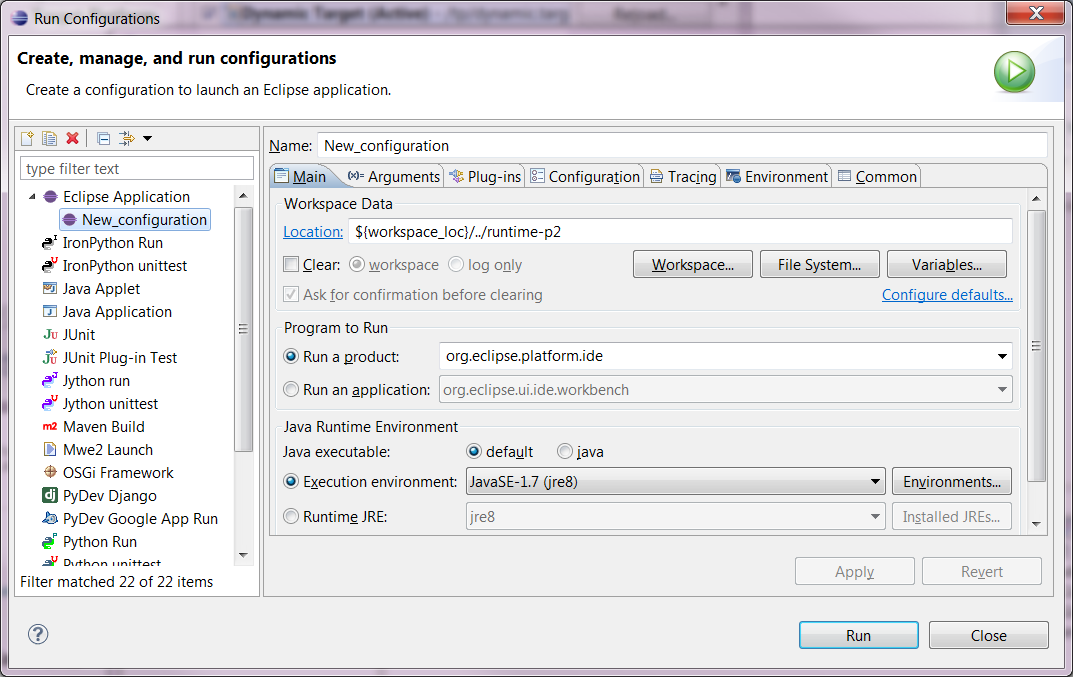Open the Configure defaults... link
The width and height of the screenshot is (1073, 677).
point(947,295)
